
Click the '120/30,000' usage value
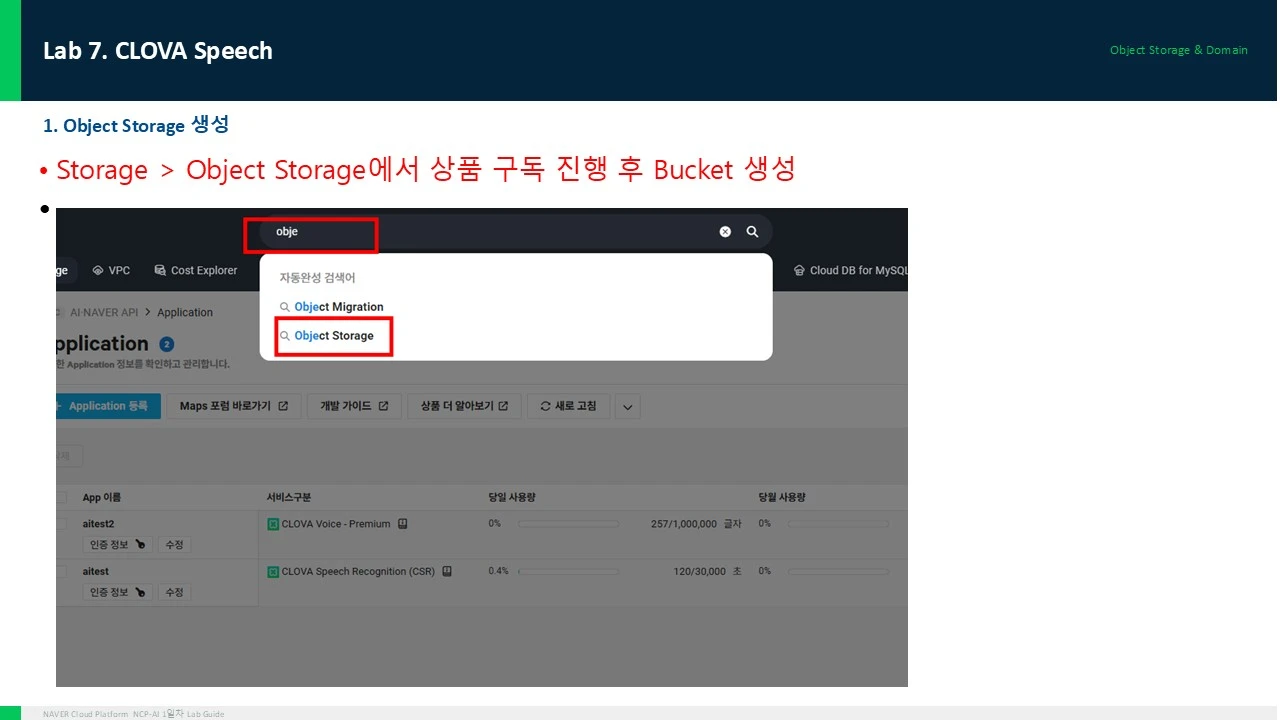coord(702,572)
